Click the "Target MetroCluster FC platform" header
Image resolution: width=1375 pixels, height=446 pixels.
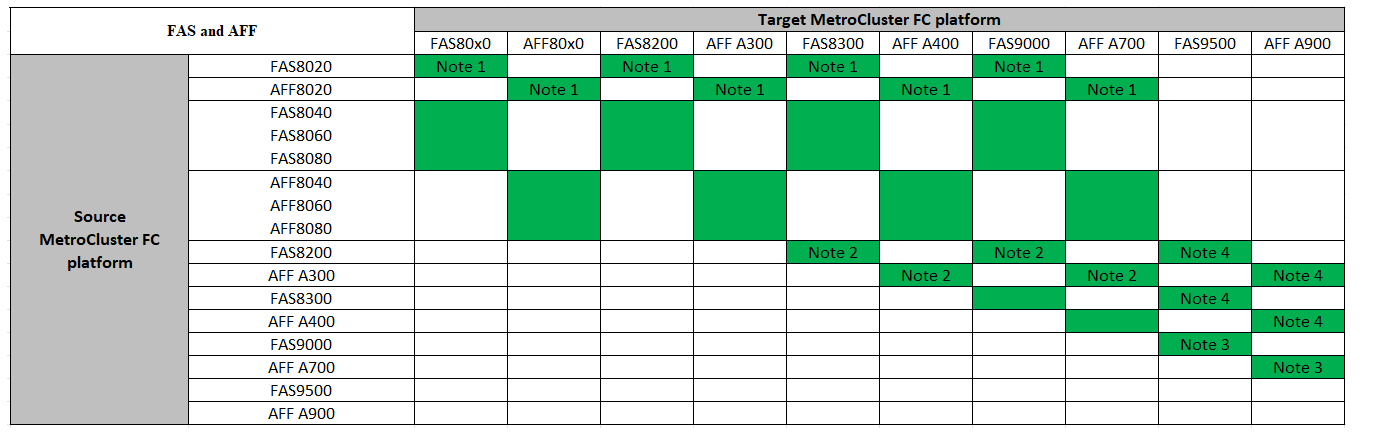[x=879, y=19]
